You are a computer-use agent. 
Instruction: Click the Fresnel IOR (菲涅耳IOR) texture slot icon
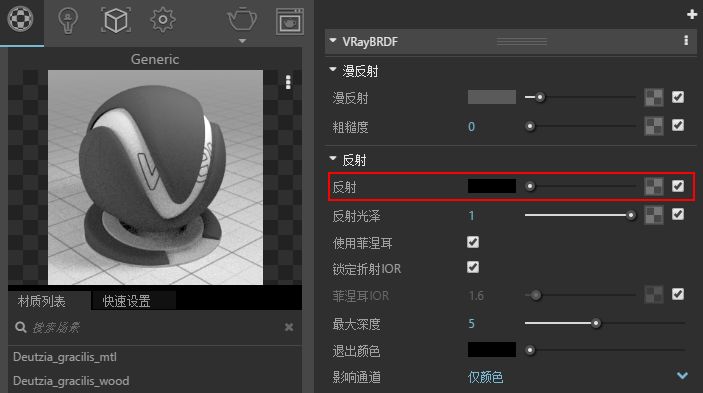pyautogui.click(x=654, y=295)
